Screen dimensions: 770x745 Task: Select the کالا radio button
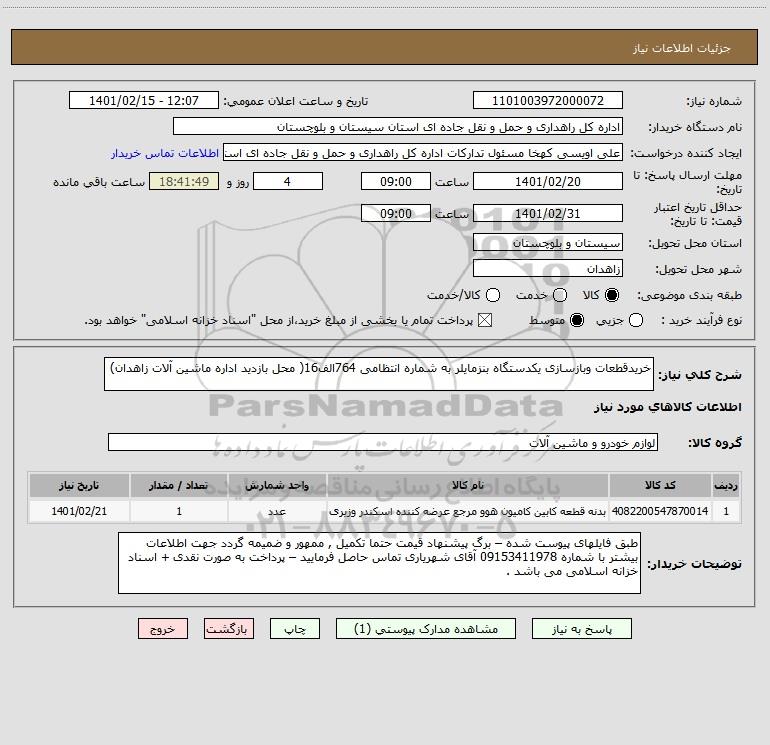pyautogui.click(x=612, y=295)
